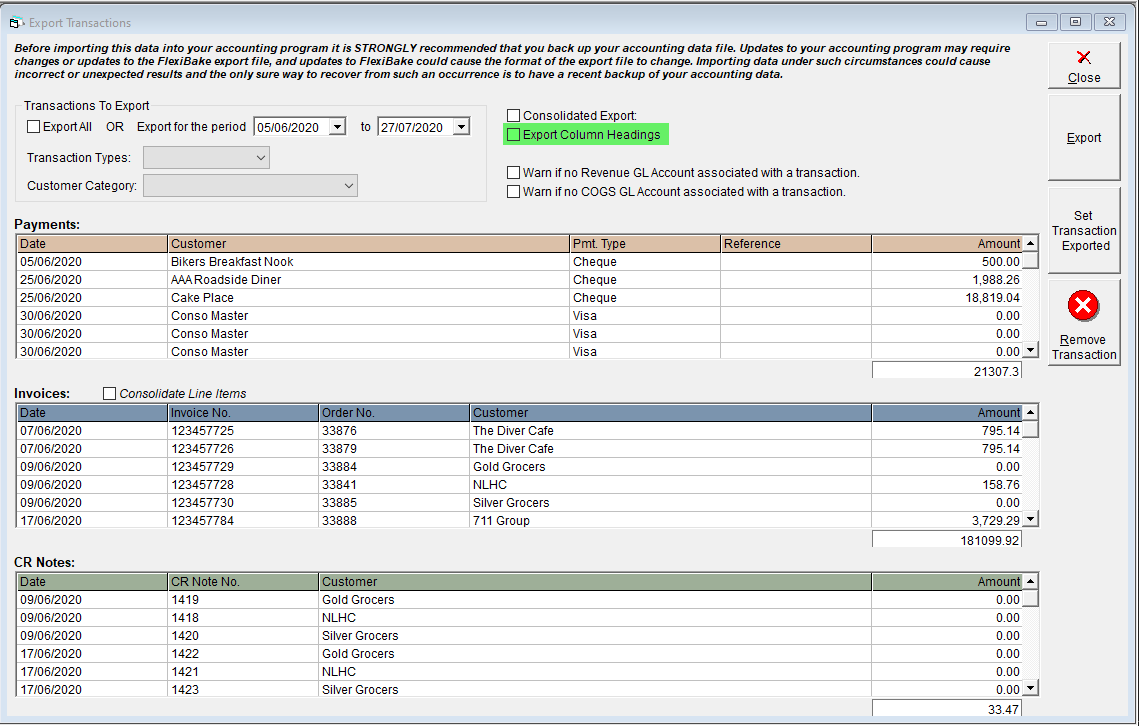
Task: Click the CR Notes total field 33.47
Action: (x=947, y=709)
